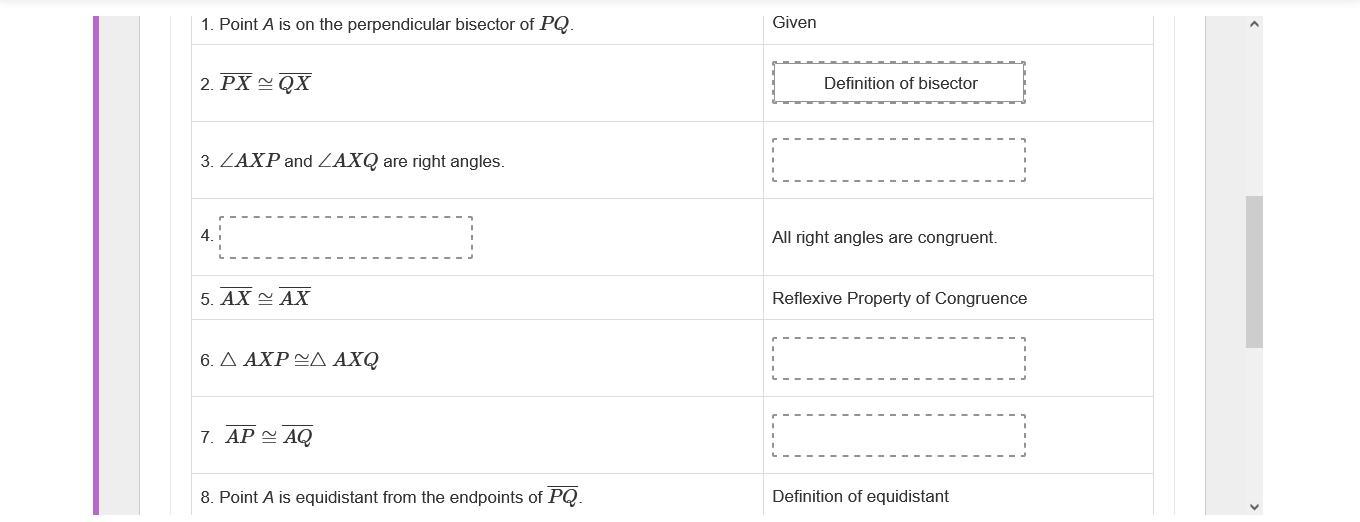Click 'Definition of equidistant' reason
Screen dimensions: 1360x522
coord(861,496)
